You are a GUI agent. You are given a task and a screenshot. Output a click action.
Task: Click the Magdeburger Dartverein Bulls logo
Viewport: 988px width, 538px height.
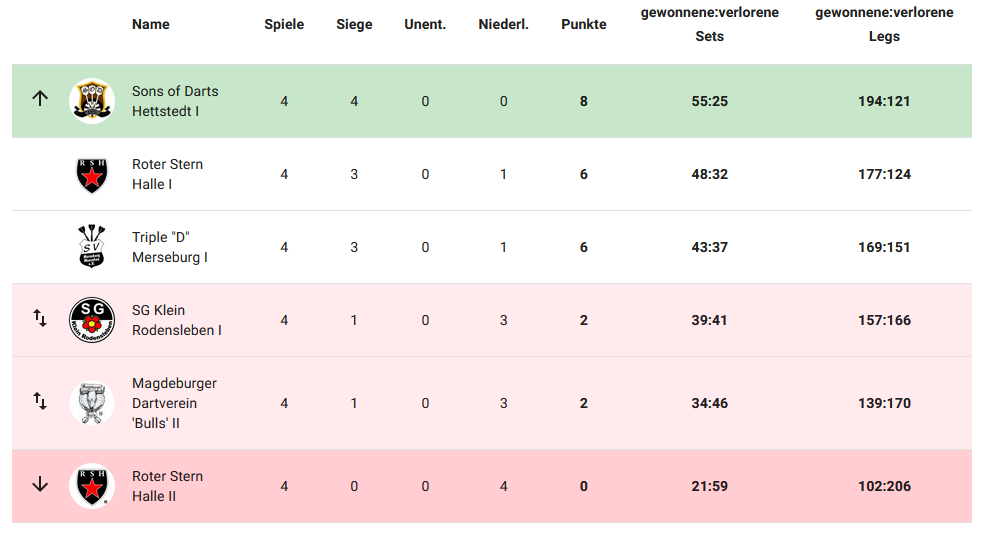click(92, 403)
